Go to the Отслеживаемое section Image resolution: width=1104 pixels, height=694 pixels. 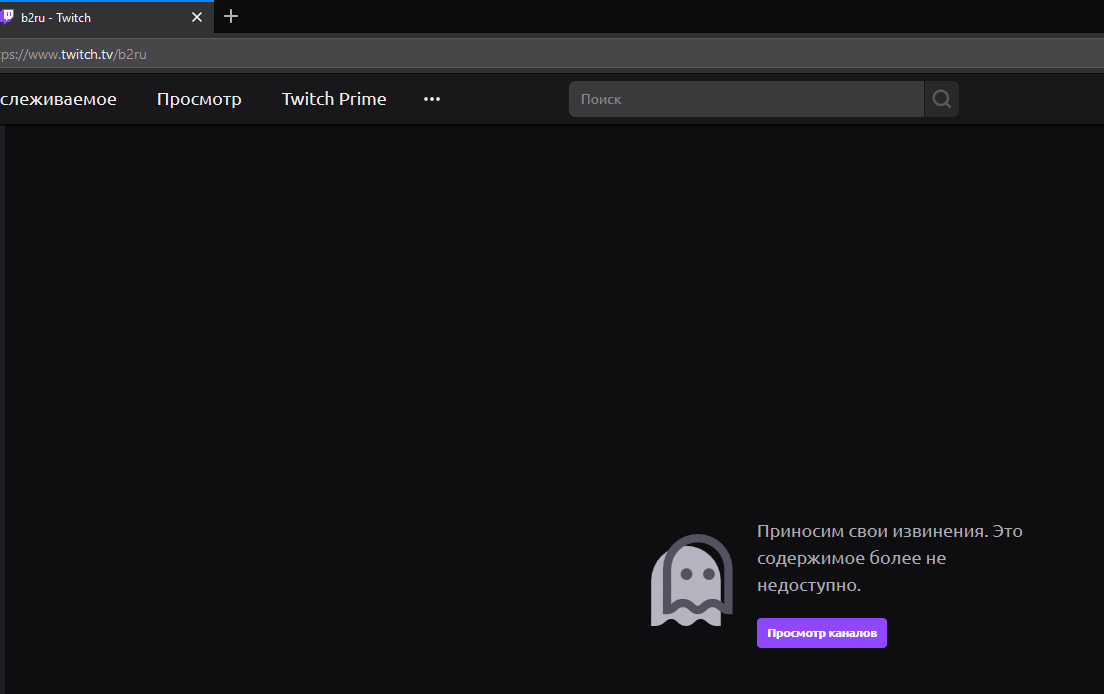point(58,99)
